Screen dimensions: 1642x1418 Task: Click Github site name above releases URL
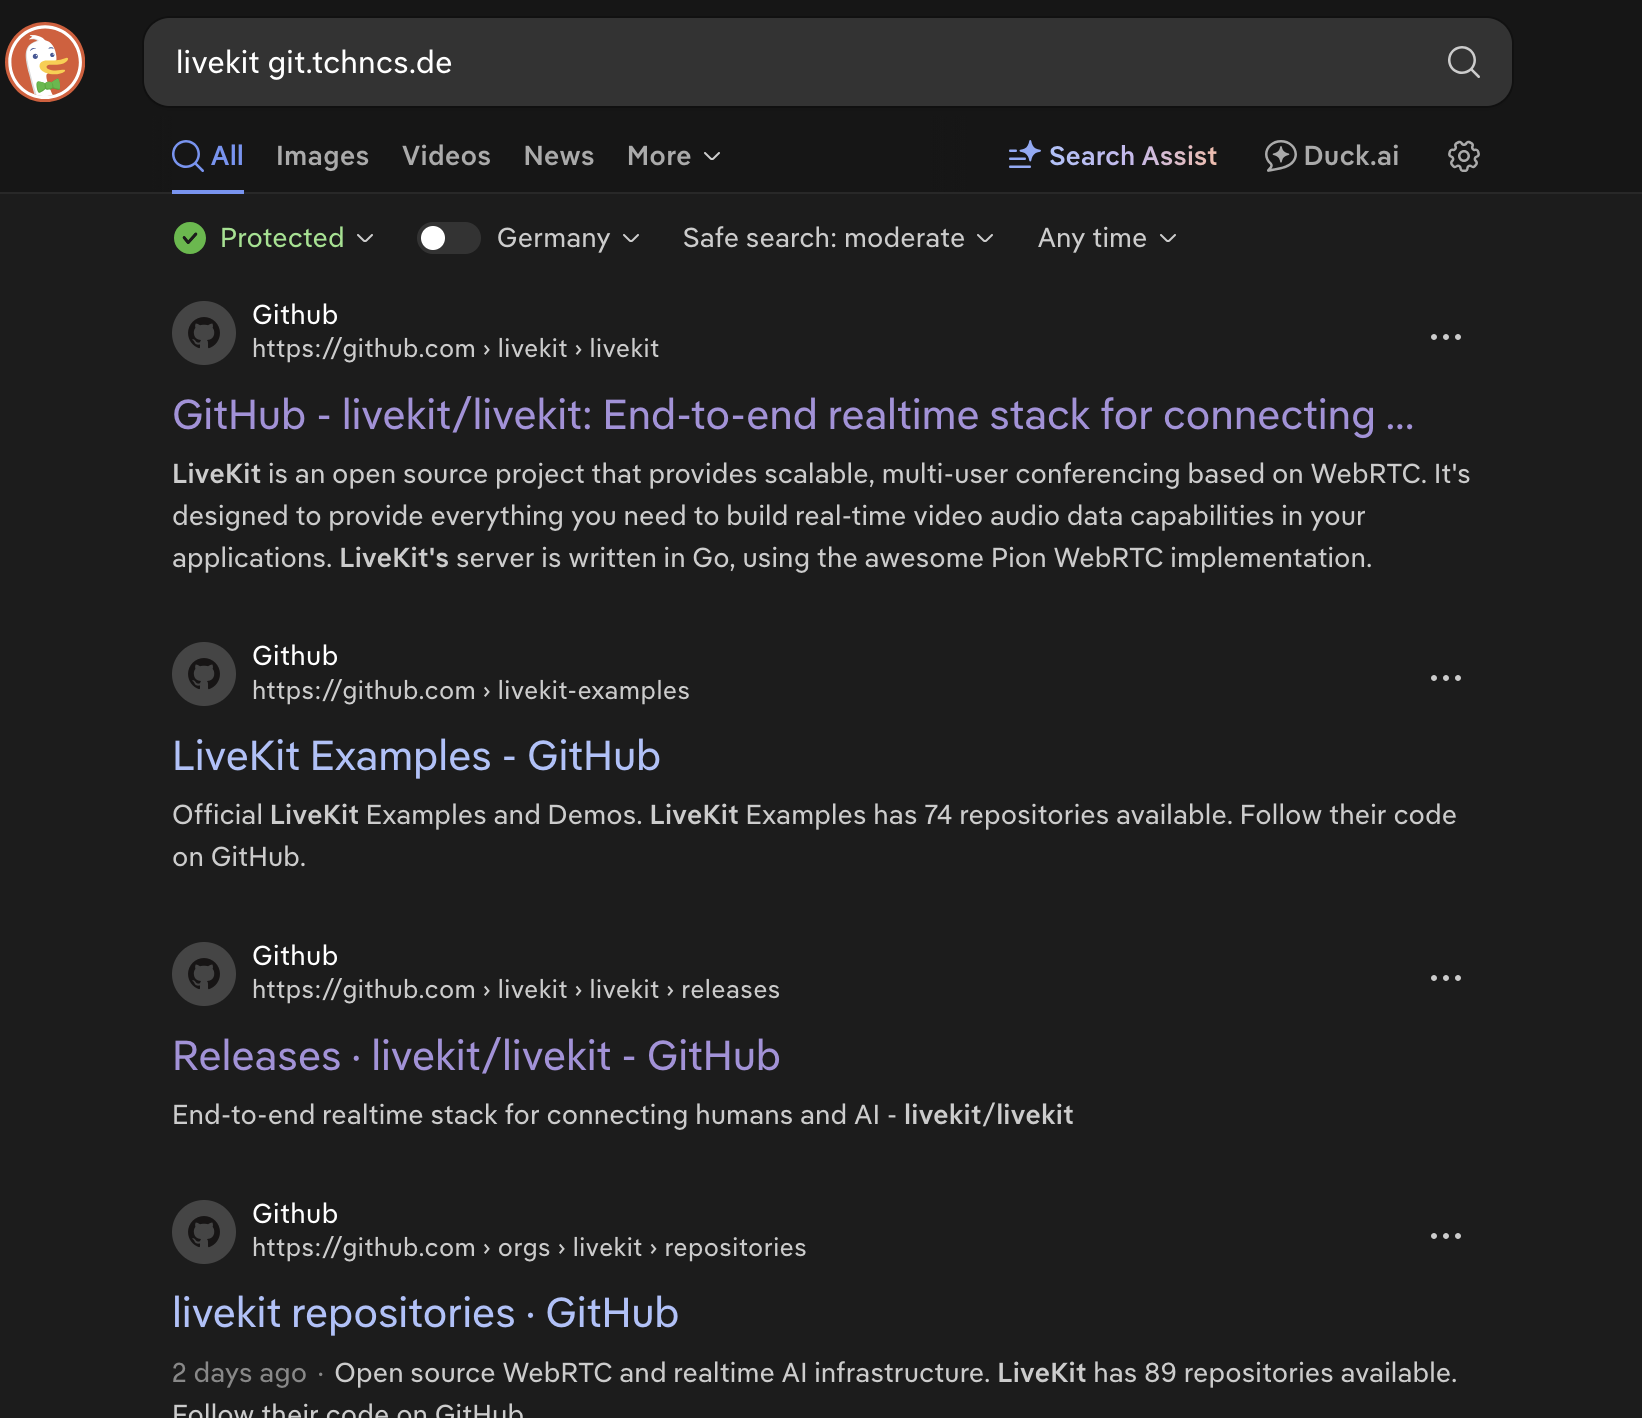coord(295,956)
